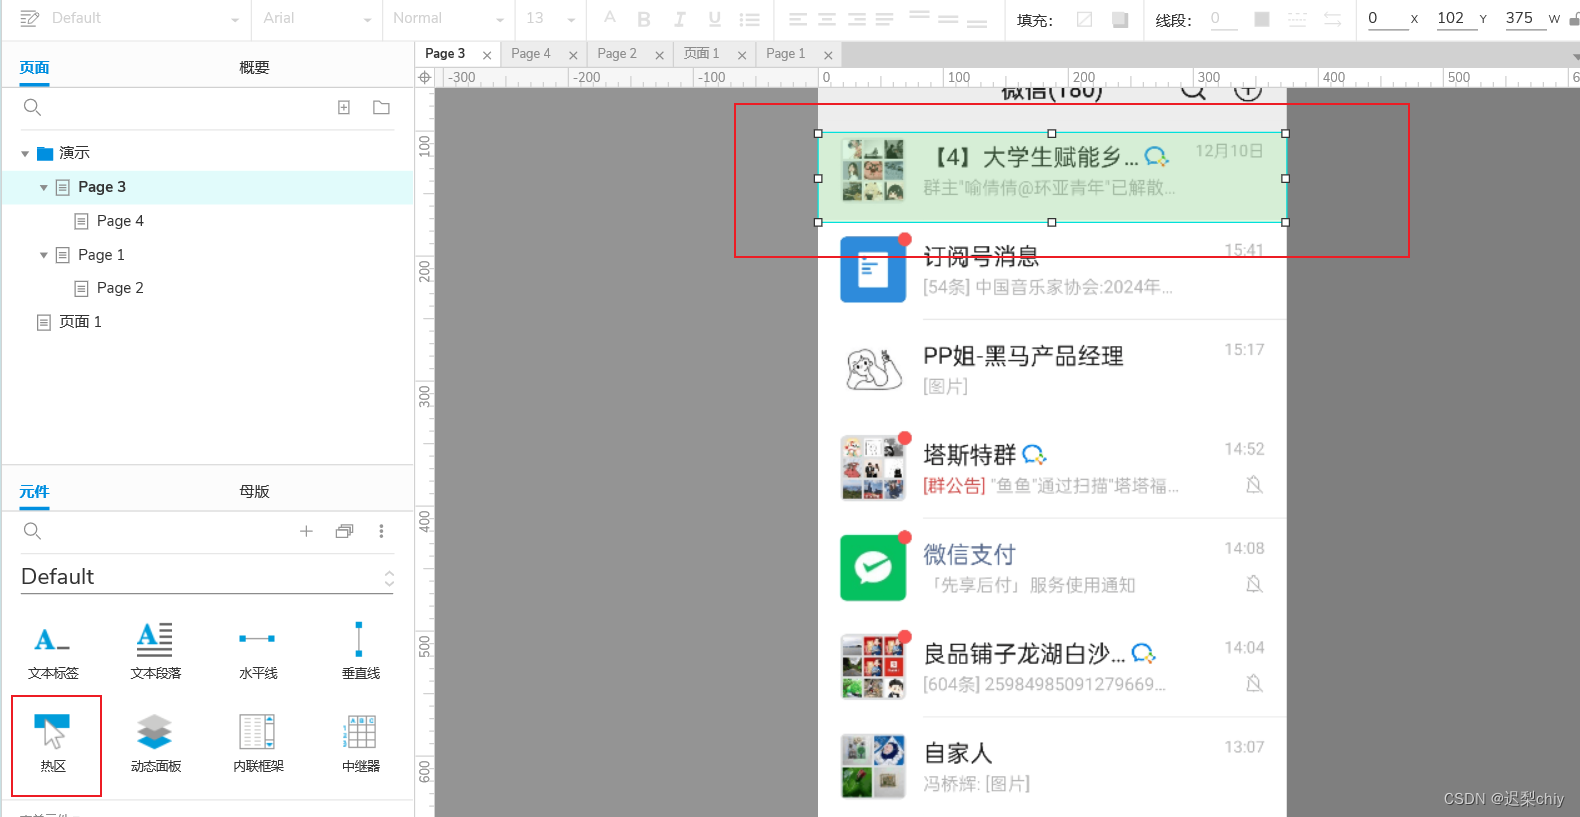
Task: Click the X position input field
Action: coord(1388,18)
